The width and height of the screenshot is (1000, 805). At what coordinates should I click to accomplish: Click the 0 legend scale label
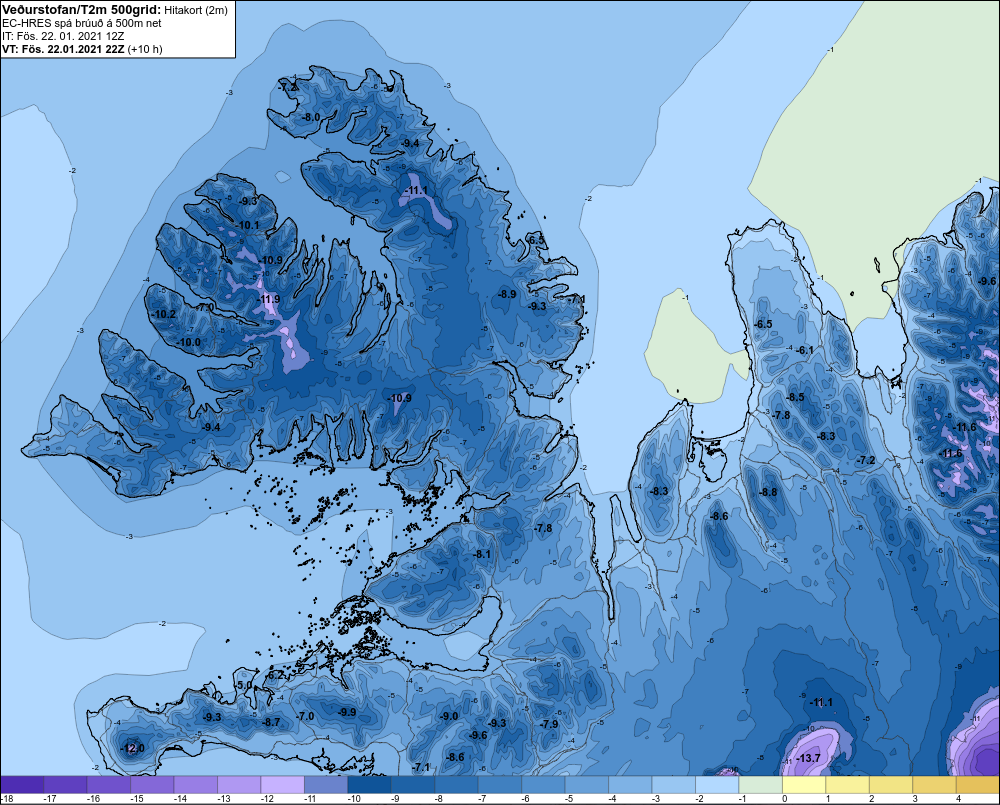784,798
